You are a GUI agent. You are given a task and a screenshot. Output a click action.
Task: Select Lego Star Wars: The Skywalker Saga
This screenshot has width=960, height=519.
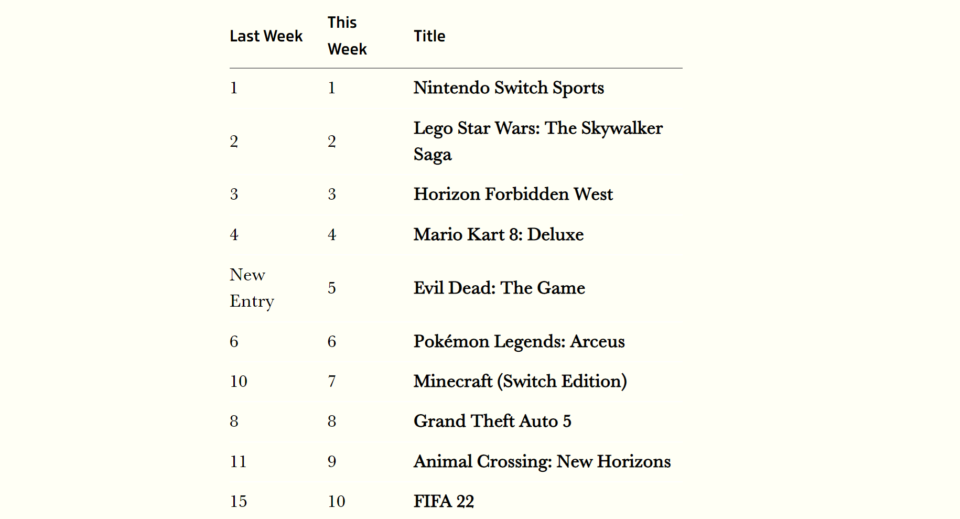coord(538,141)
